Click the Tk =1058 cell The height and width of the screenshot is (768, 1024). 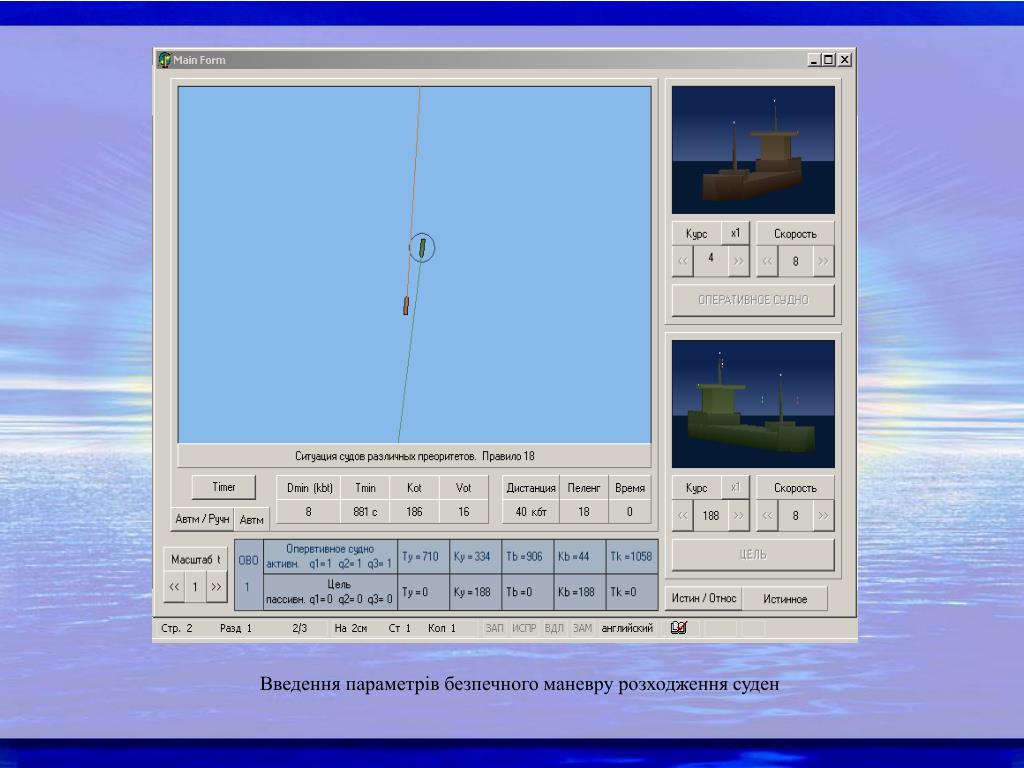(632, 557)
